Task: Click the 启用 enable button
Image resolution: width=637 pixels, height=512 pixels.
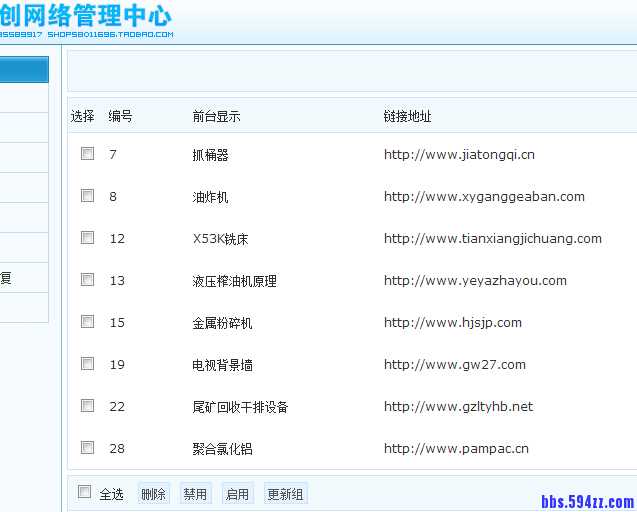Action: click(237, 494)
